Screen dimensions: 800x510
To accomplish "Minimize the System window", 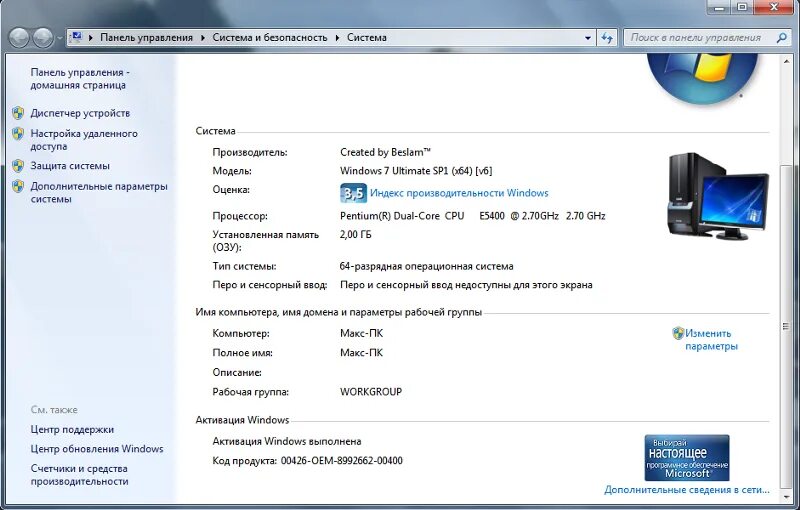I will 719,7.
